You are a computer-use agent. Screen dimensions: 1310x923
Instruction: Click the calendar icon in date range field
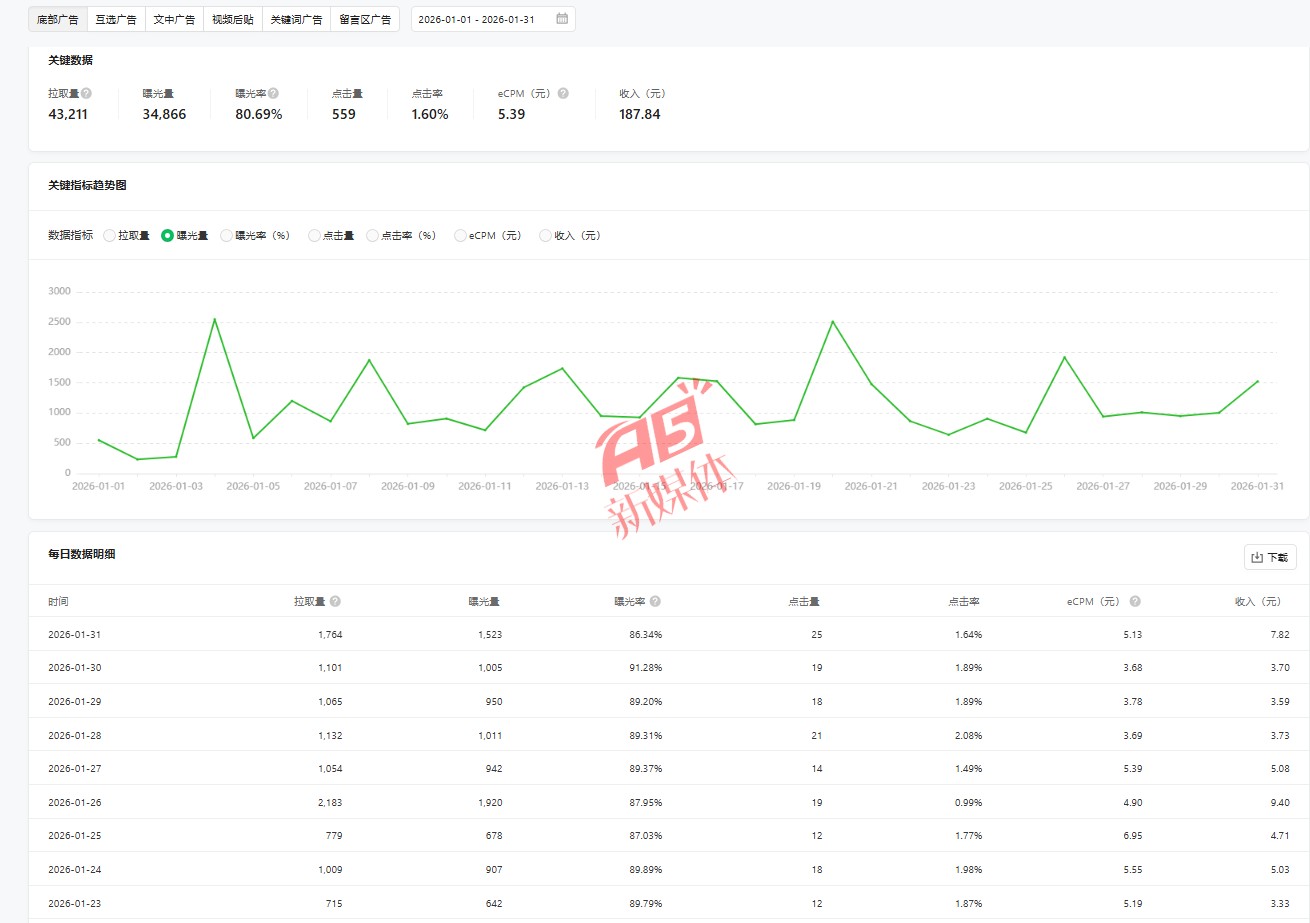(x=562, y=19)
